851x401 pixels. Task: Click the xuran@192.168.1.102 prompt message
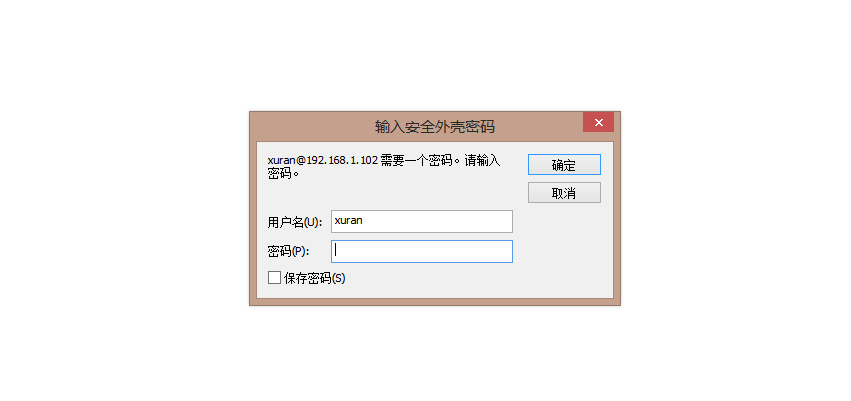click(322, 161)
